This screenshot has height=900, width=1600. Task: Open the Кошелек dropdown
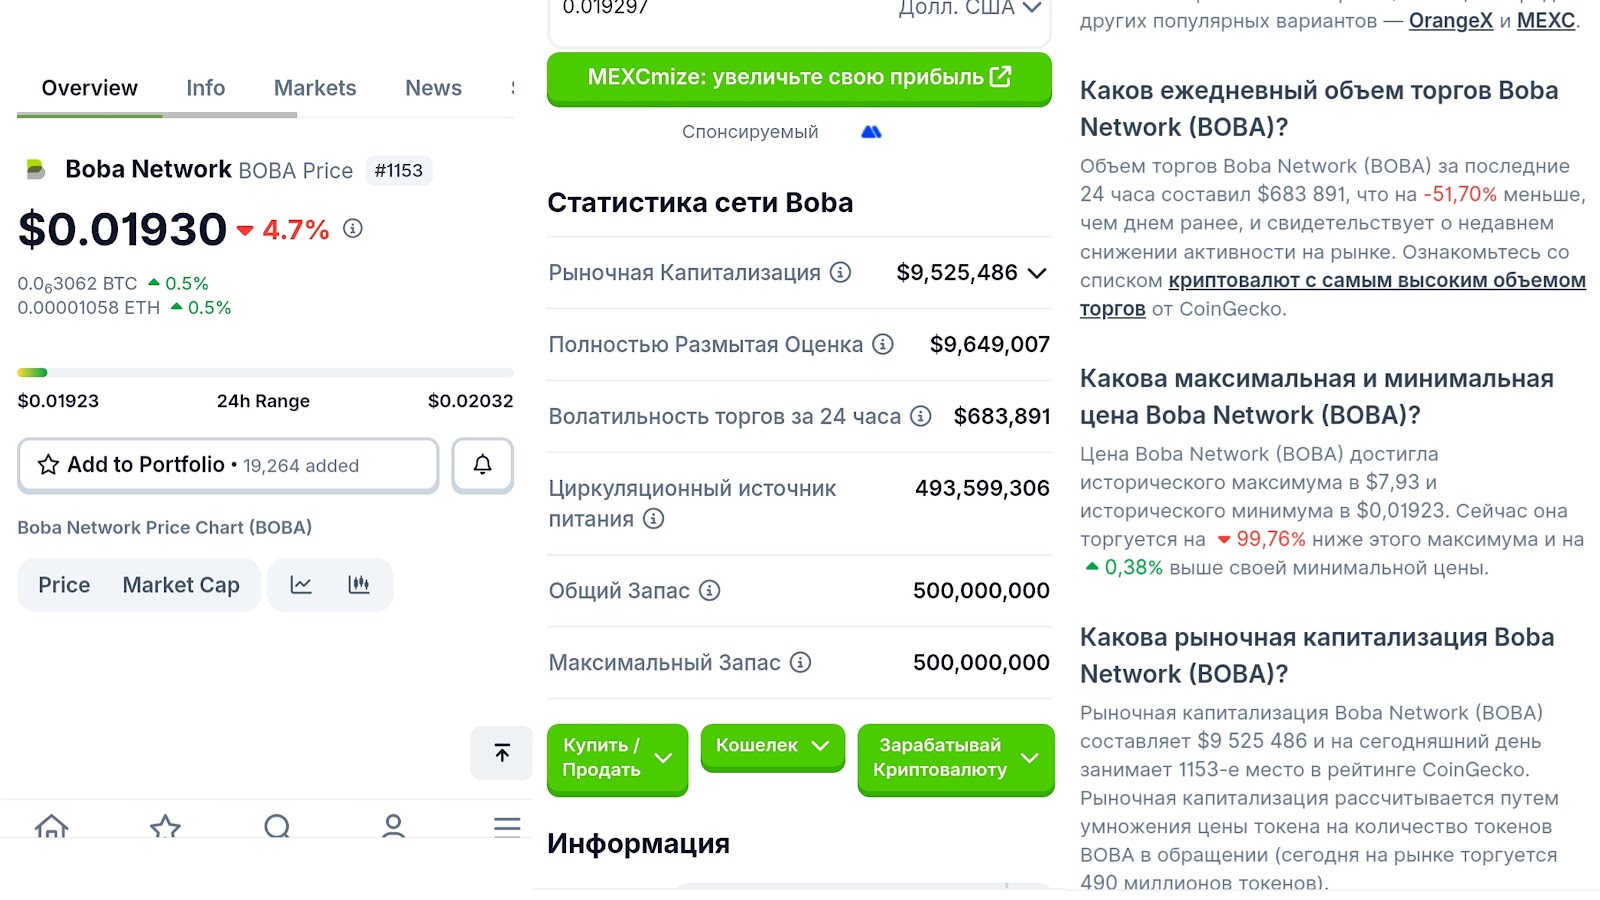[772, 746]
